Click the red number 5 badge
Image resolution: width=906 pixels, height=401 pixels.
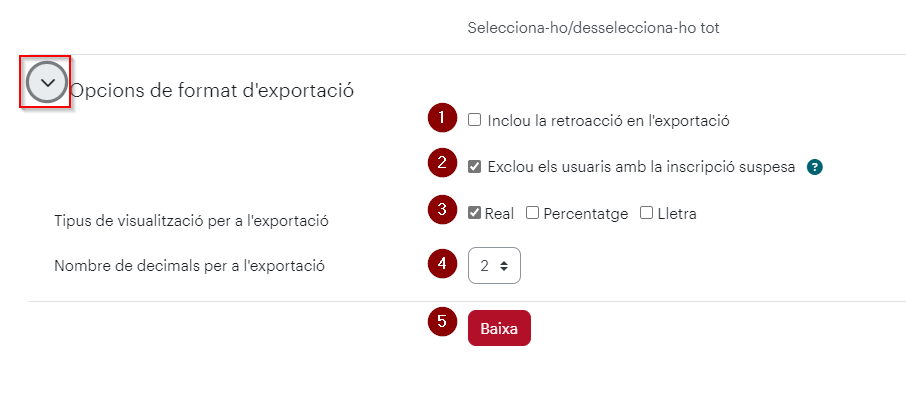[442, 321]
